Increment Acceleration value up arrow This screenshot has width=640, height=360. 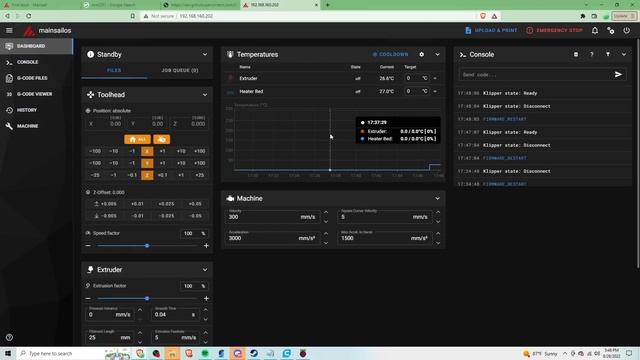coord(326,234)
